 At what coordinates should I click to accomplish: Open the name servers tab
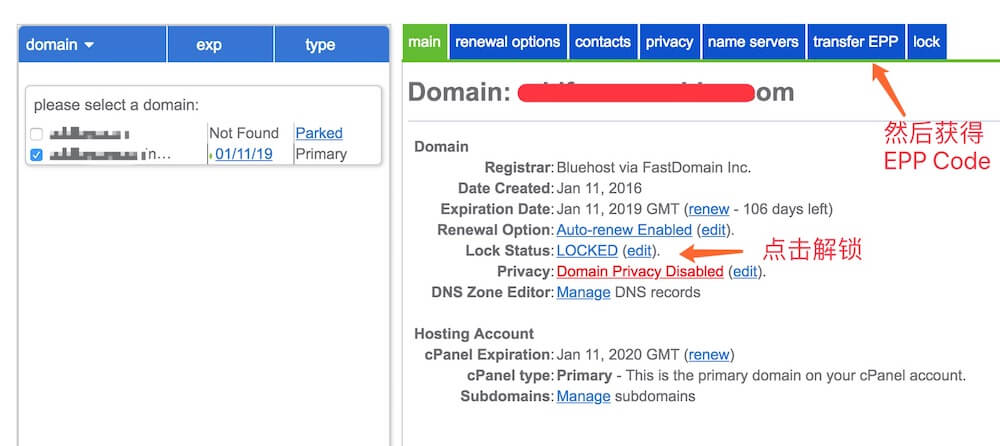coord(752,42)
